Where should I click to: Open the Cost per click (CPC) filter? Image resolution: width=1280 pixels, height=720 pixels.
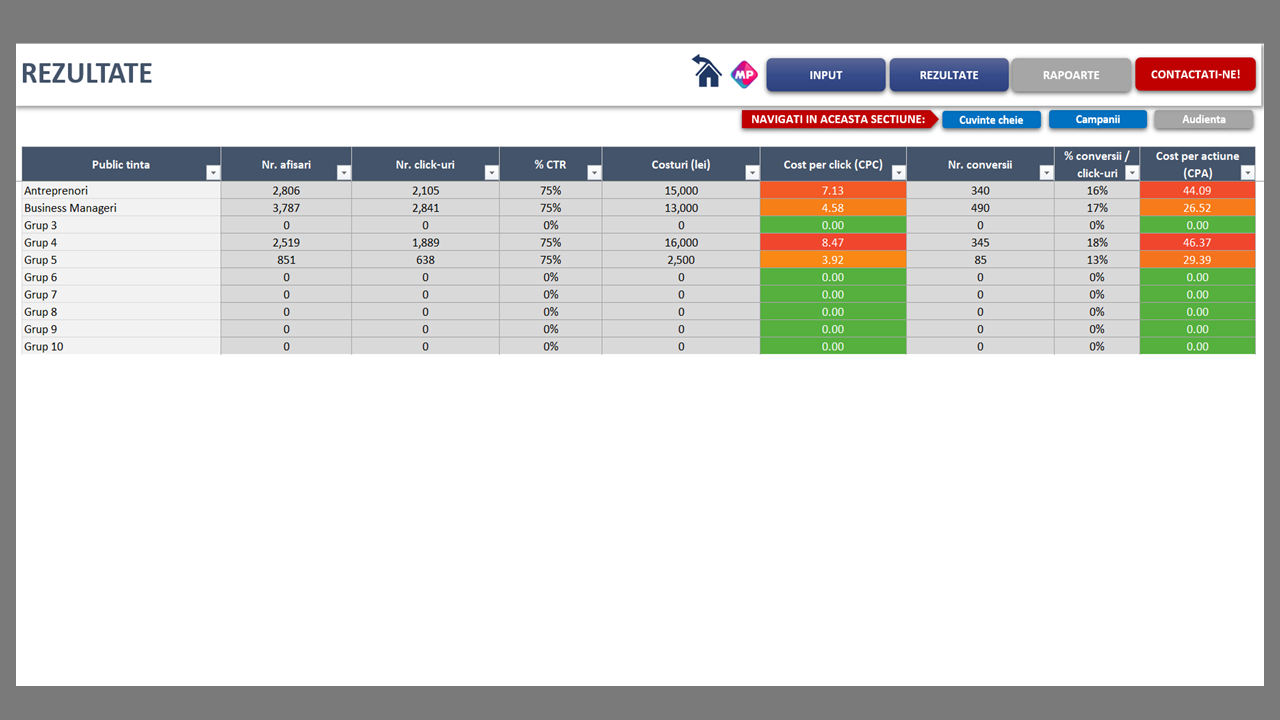coord(898,173)
